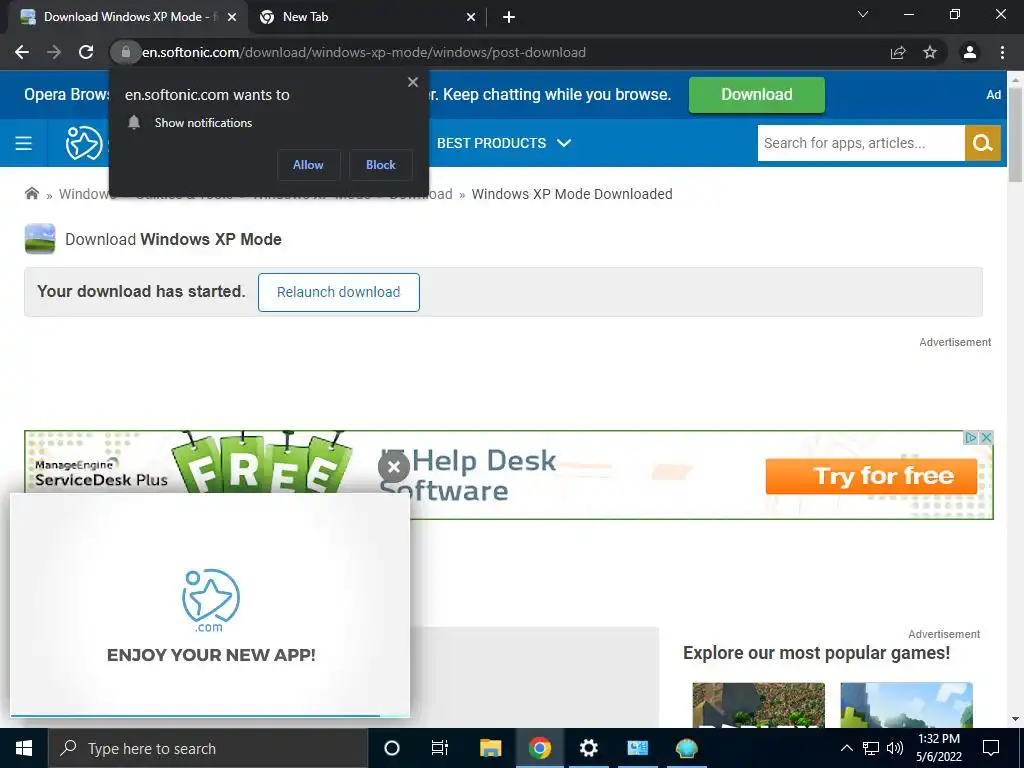Screen dimensions: 1024x768
Task: Open Windows Start menu
Action: pos(24,748)
